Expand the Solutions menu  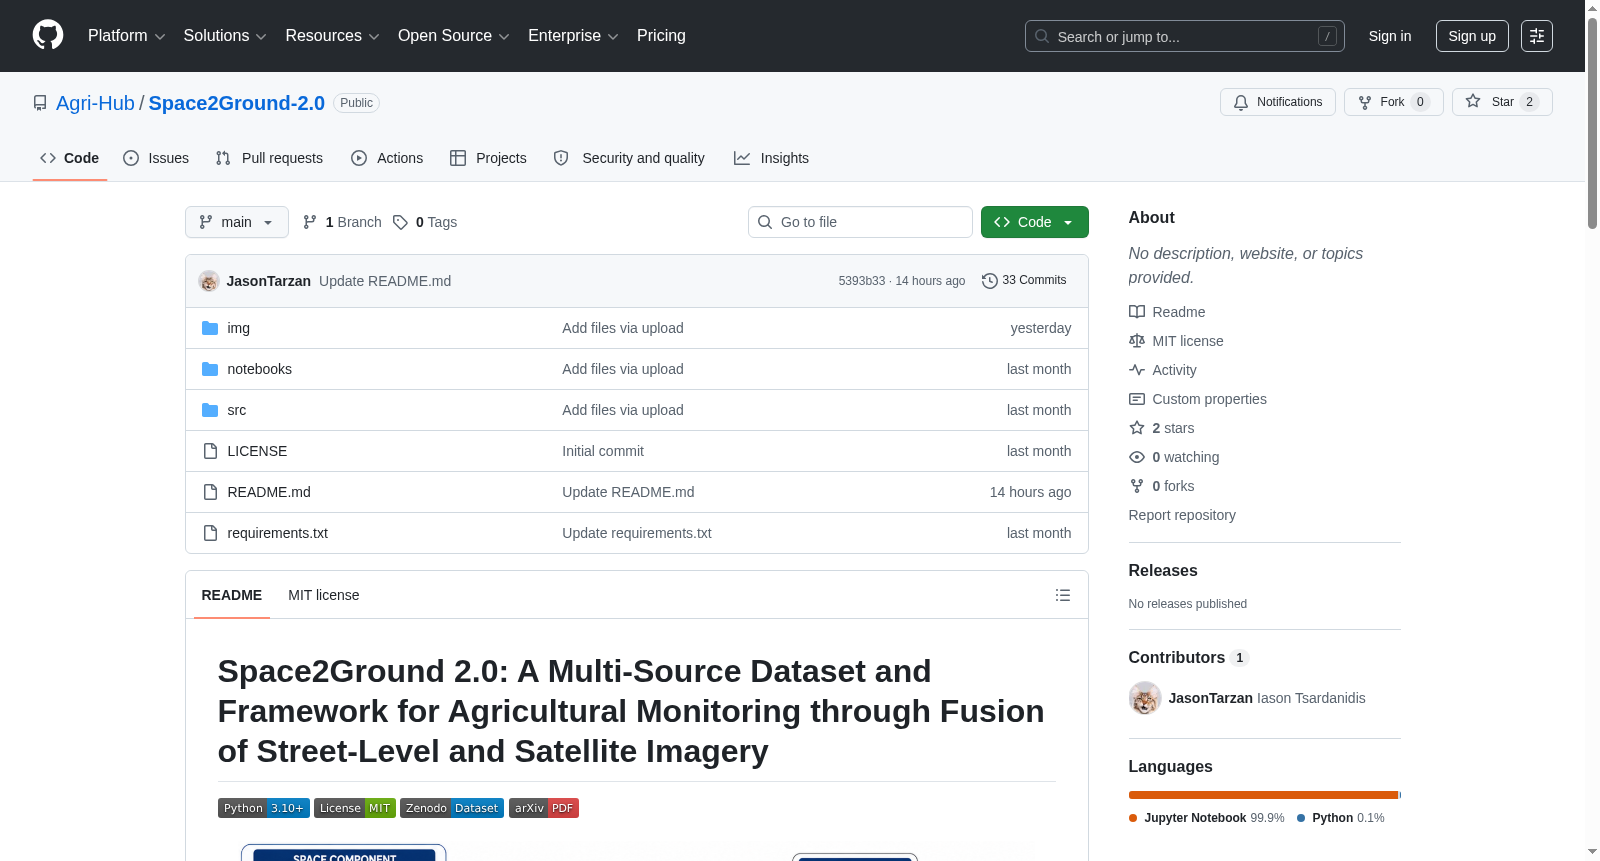coord(225,36)
